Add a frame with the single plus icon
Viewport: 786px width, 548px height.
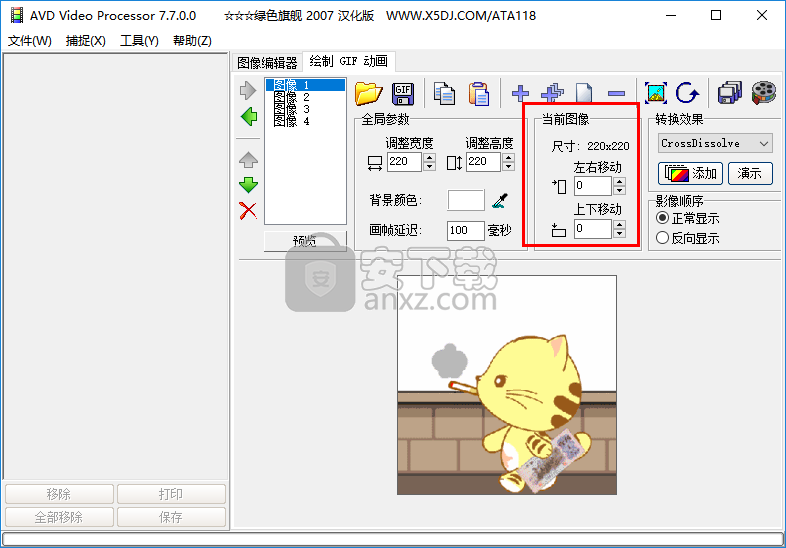tap(520, 93)
